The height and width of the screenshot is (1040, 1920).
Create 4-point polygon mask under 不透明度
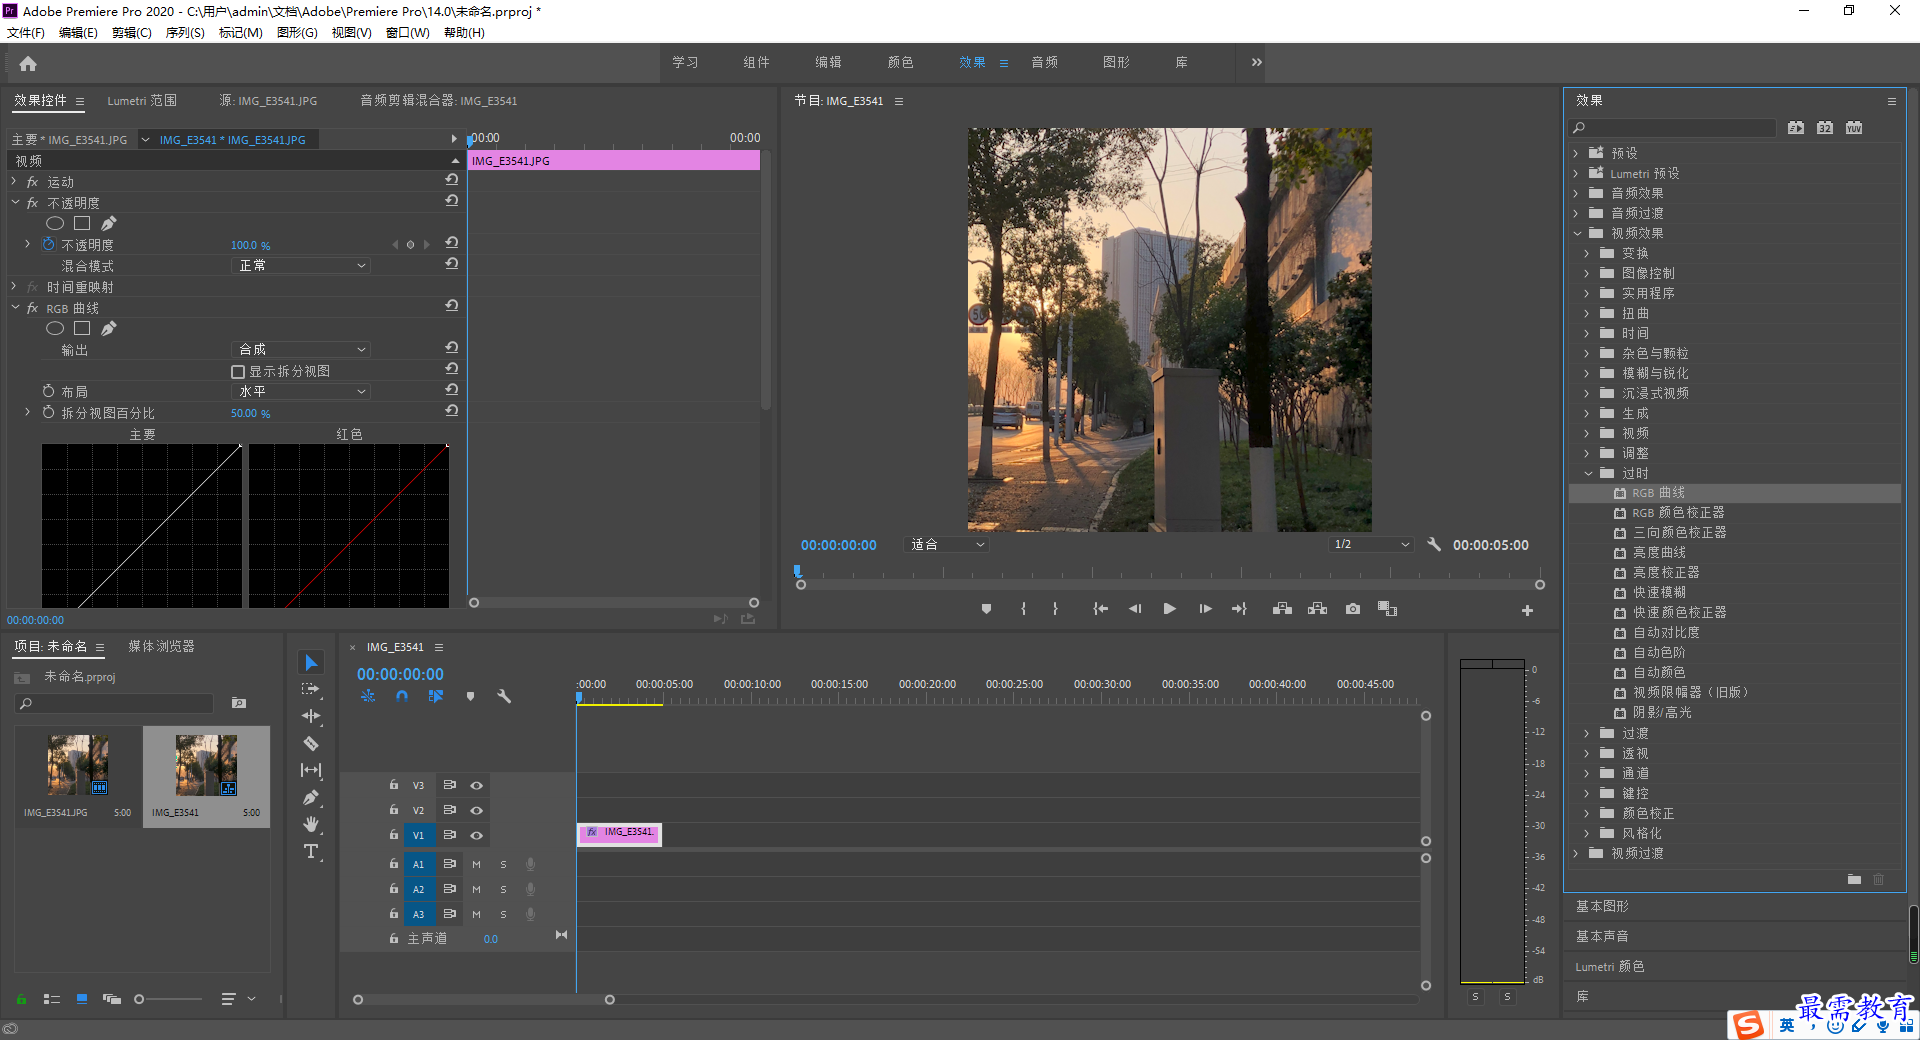click(x=82, y=223)
